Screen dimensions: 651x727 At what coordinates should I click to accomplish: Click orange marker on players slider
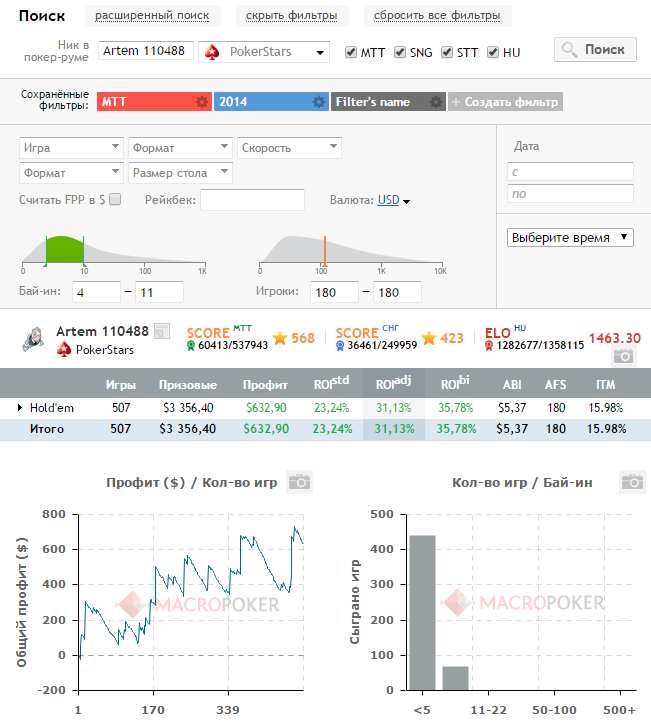pyautogui.click(x=325, y=251)
